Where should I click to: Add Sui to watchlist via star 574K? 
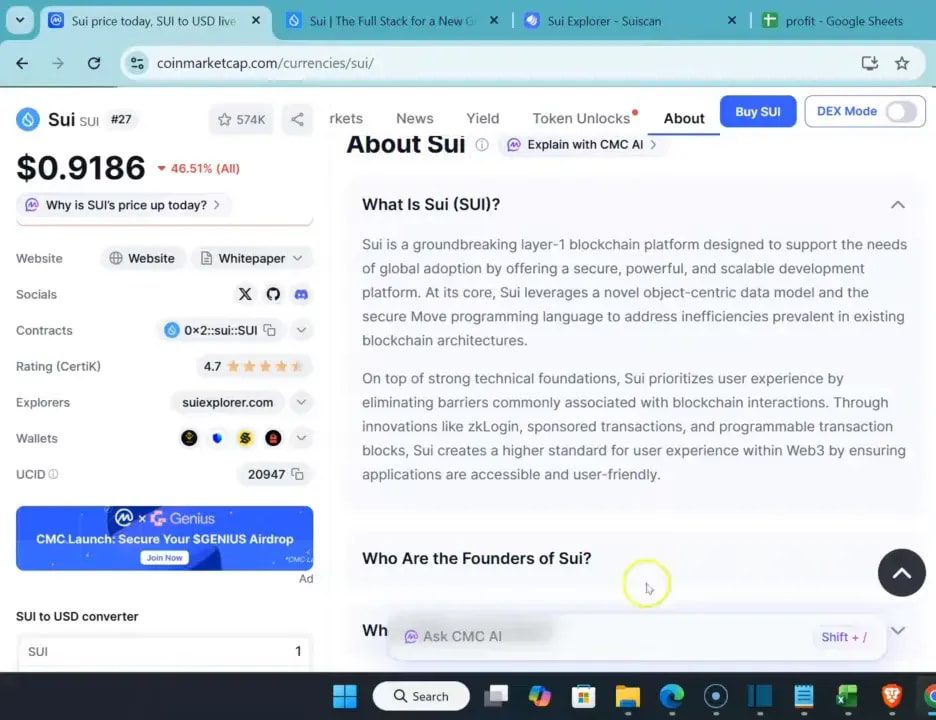[241, 119]
